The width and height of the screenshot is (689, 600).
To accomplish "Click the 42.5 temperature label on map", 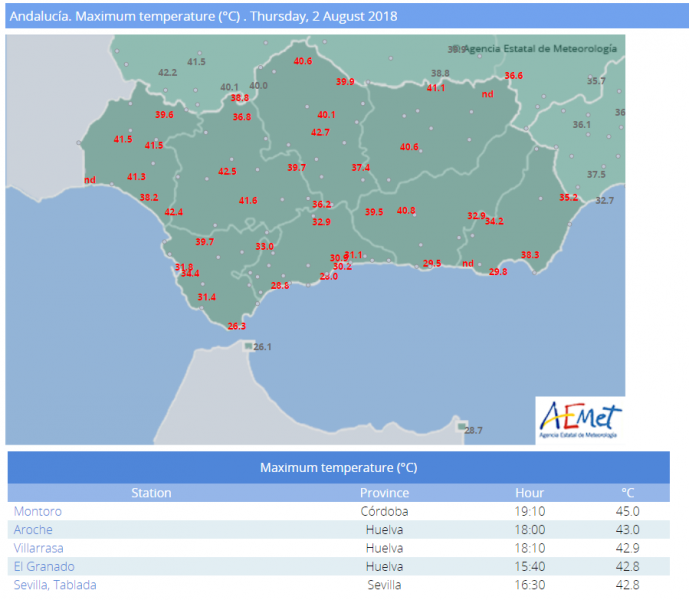I will point(227,171).
